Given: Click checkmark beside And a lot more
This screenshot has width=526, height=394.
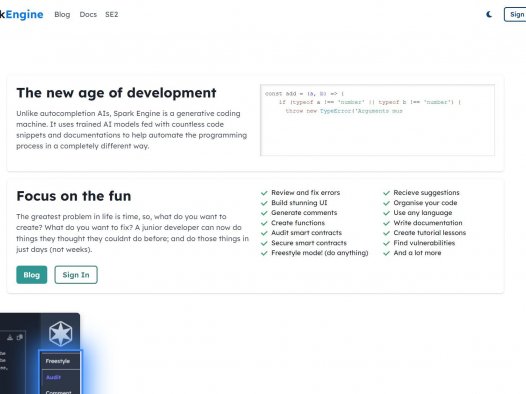Looking at the screenshot, I should tap(386, 253).
